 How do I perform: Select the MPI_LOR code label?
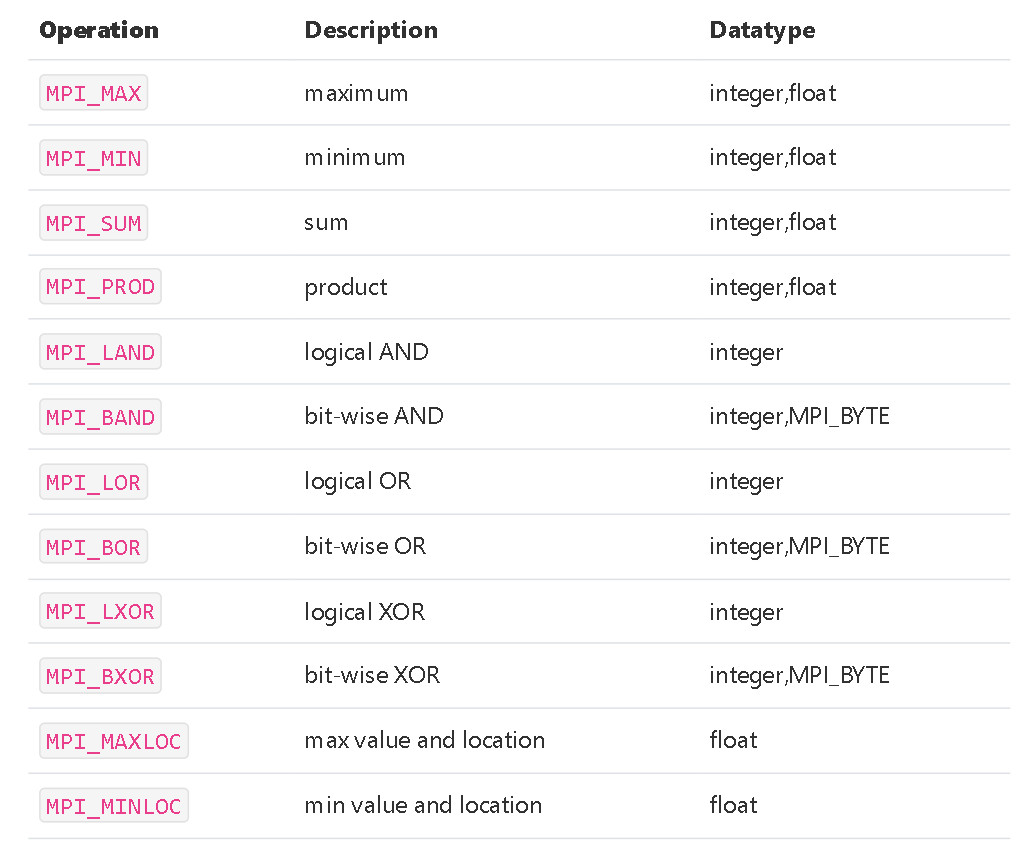pyautogui.click(x=93, y=482)
